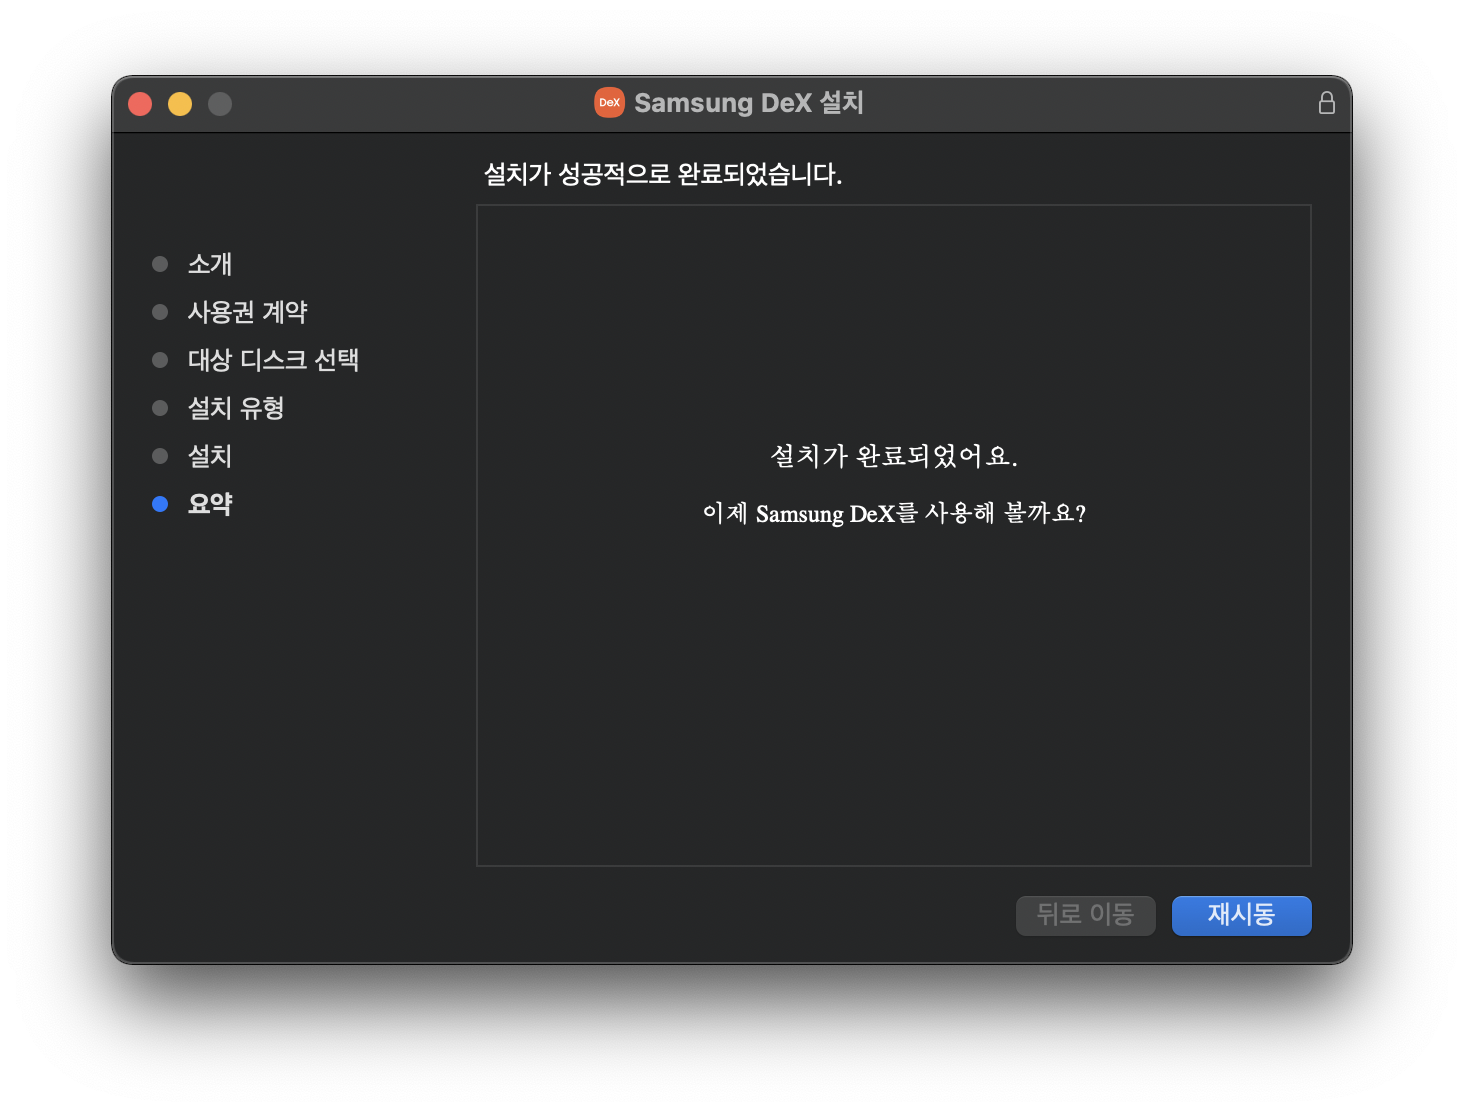Close the installer with red button
Viewport: 1464px width, 1112px height.
(x=140, y=104)
